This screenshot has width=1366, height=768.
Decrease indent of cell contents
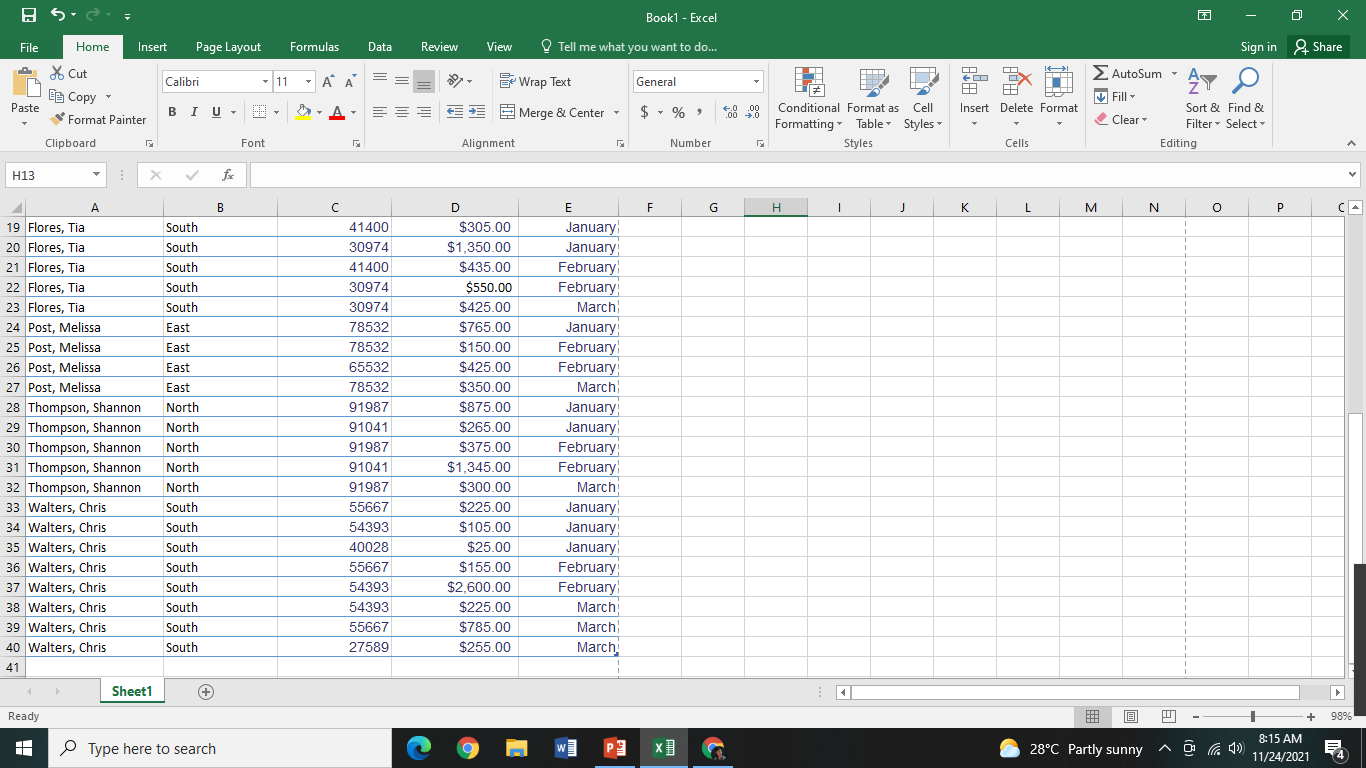[x=453, y=113]
